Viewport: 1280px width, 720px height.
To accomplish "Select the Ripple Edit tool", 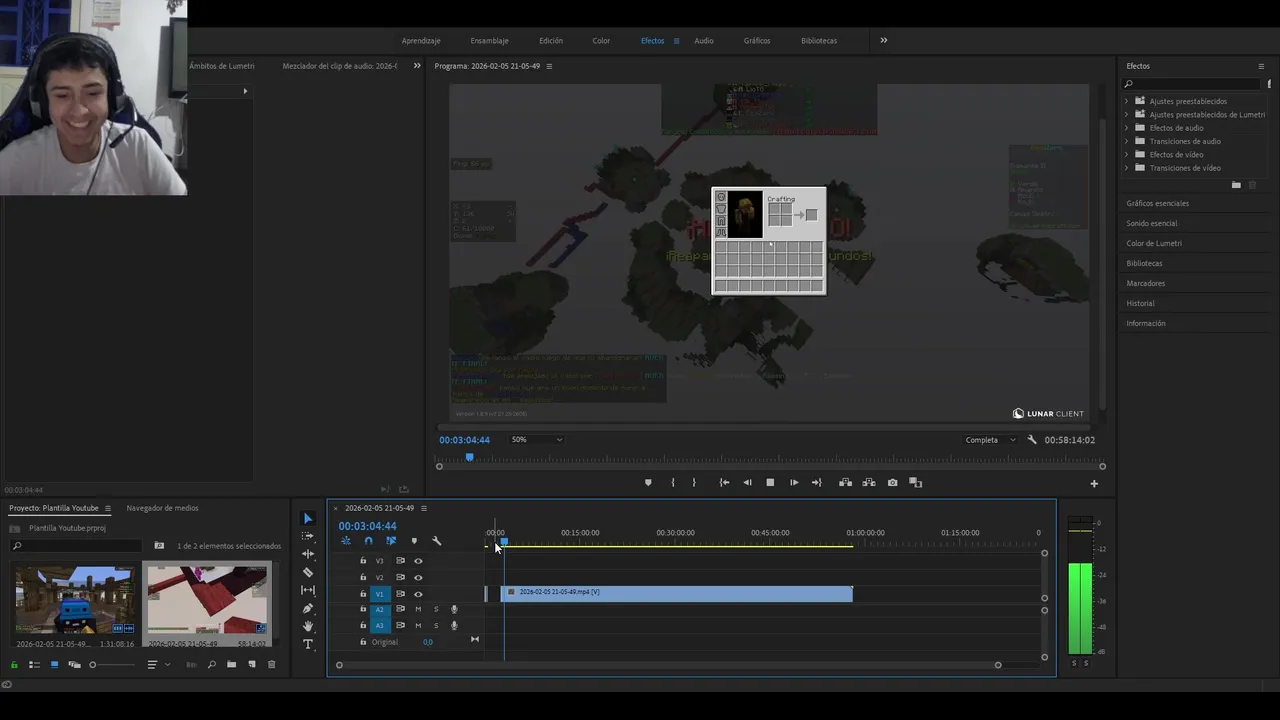I will [308, 554].
